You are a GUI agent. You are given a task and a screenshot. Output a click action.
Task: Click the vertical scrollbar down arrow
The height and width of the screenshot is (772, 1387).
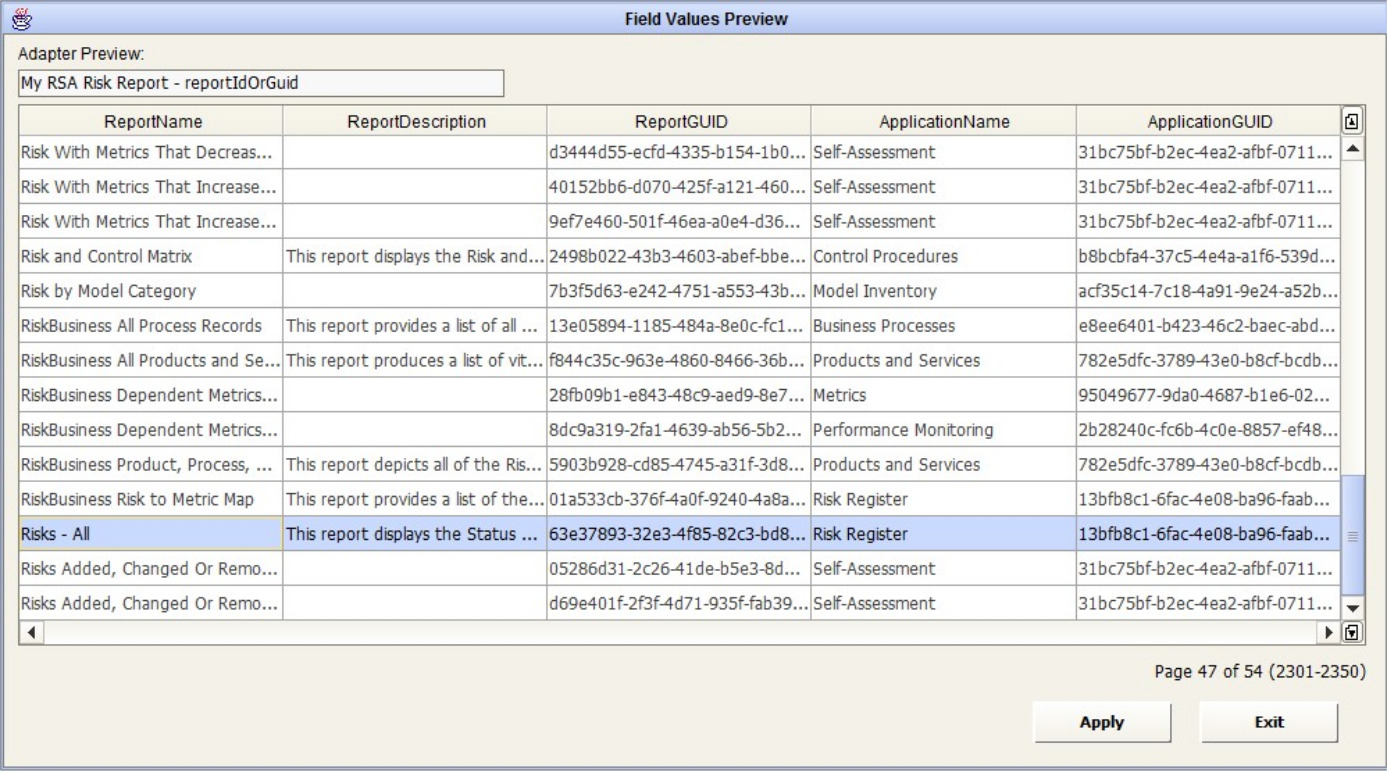(x=1351, y=607)
